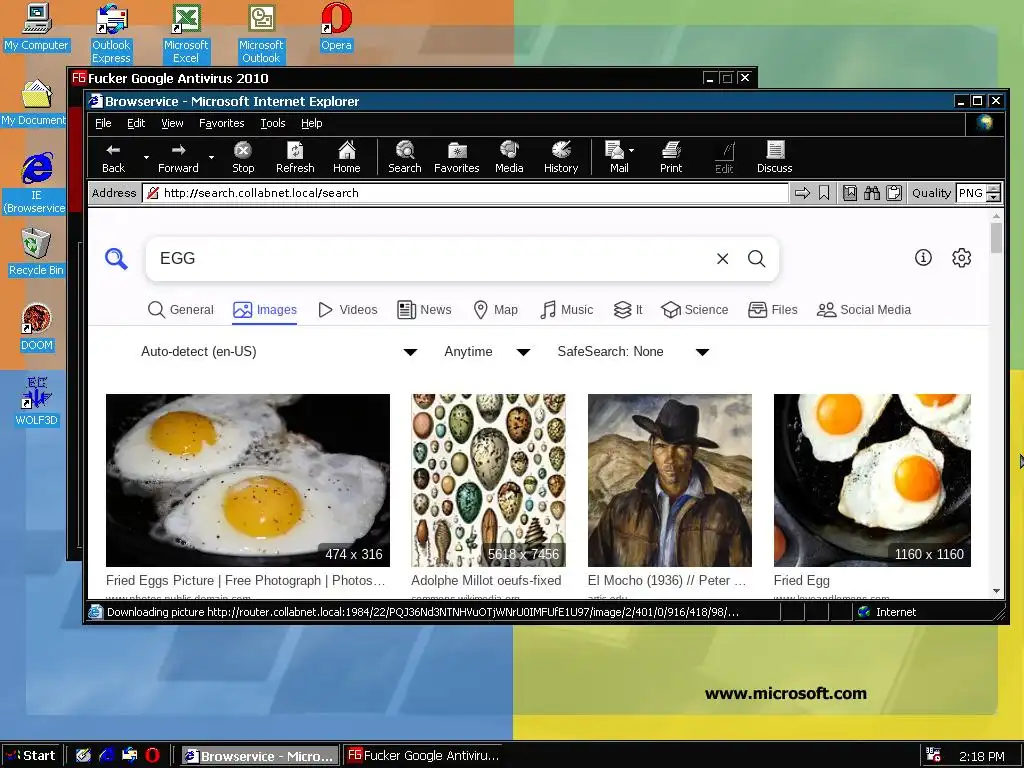
Task: Click the page vertical scrollbar down arrow
Action: 996,591
